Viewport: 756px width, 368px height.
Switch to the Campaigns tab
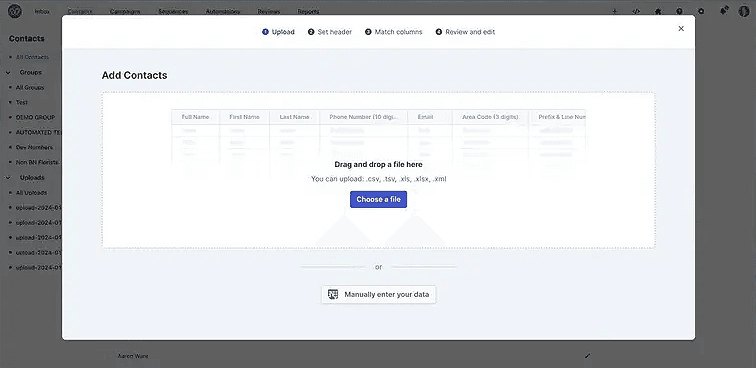[125, 12]
